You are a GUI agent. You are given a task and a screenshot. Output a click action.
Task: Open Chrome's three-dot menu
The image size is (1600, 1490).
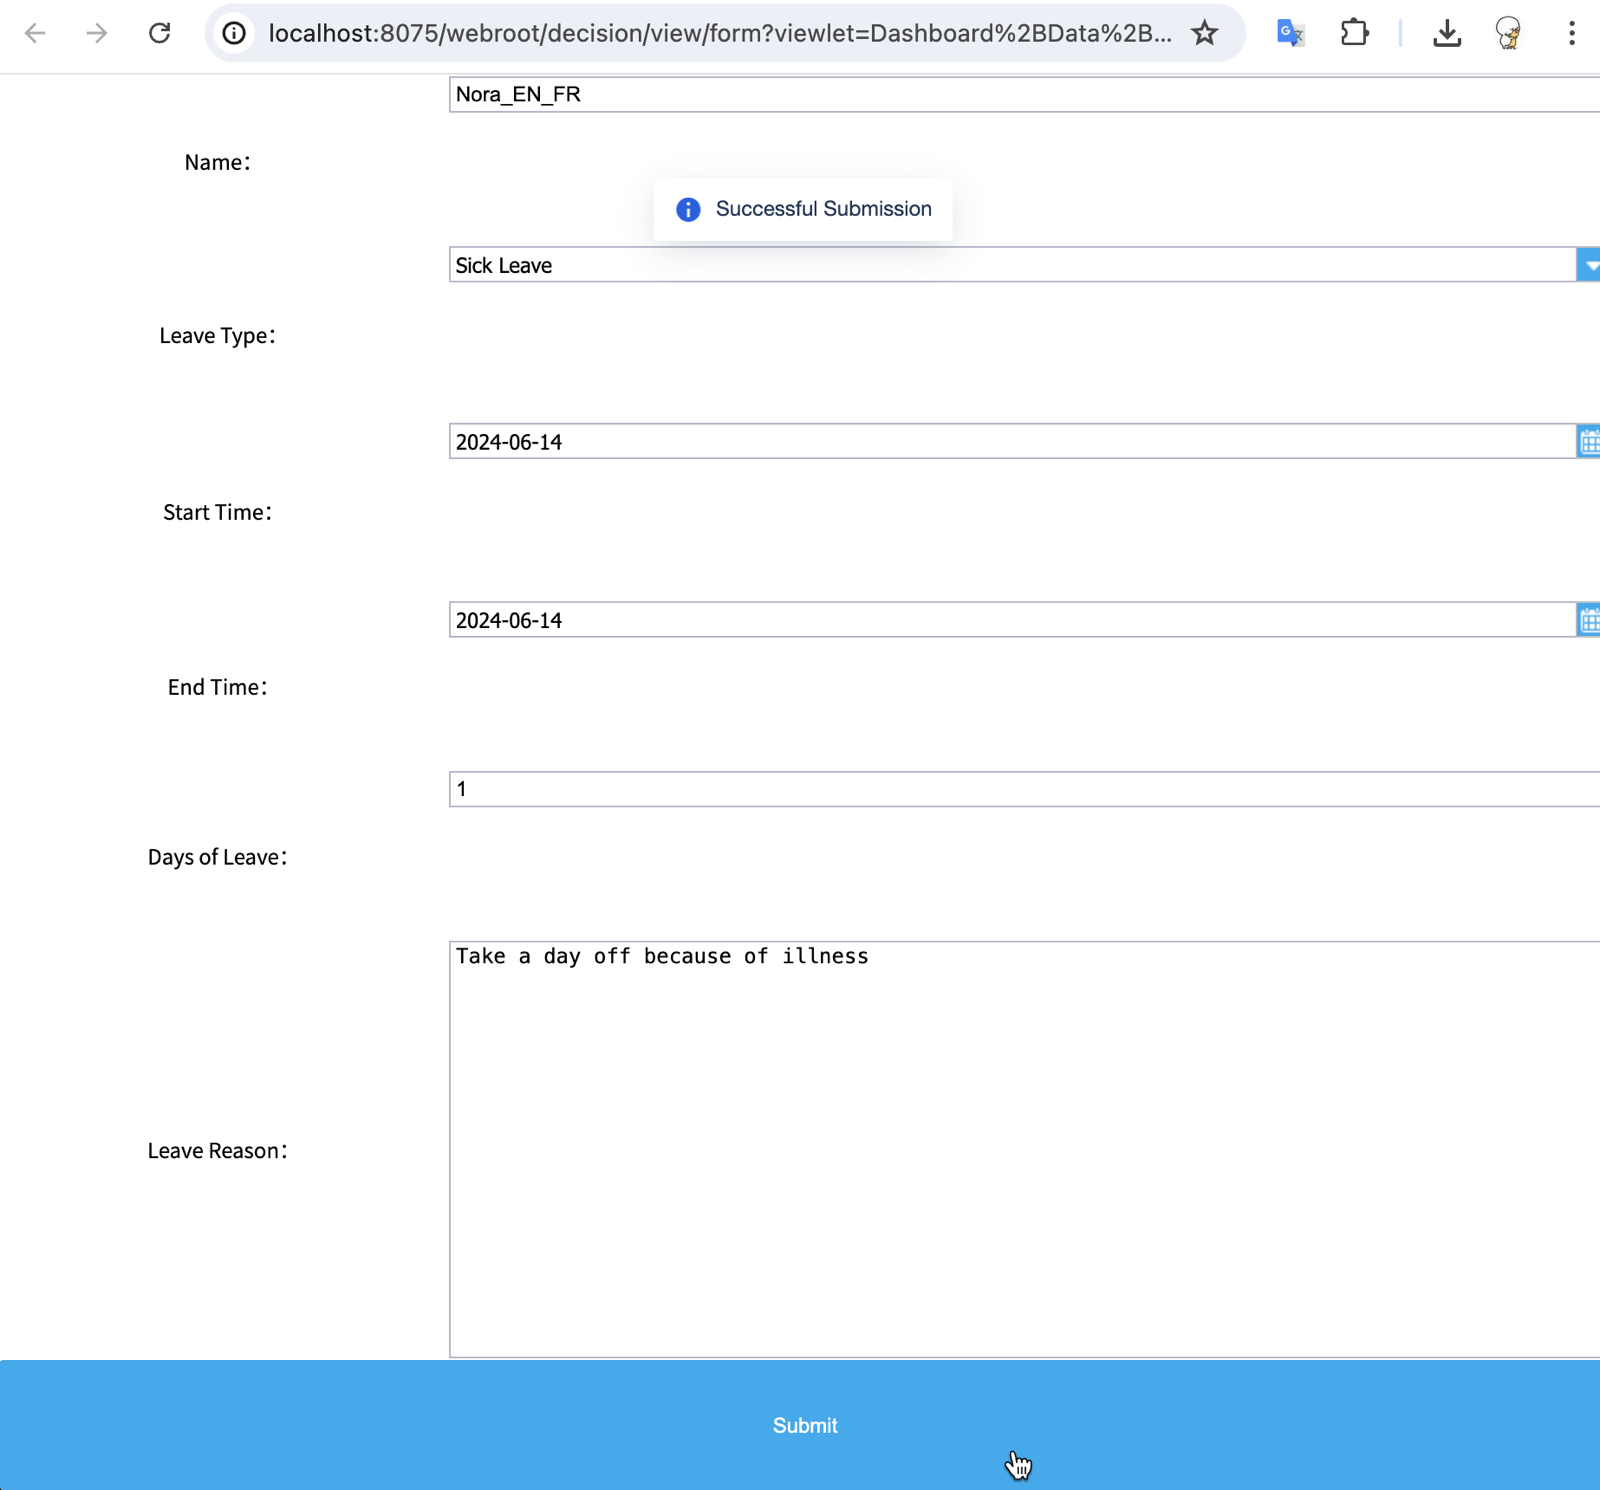(x=1570, y=33)
